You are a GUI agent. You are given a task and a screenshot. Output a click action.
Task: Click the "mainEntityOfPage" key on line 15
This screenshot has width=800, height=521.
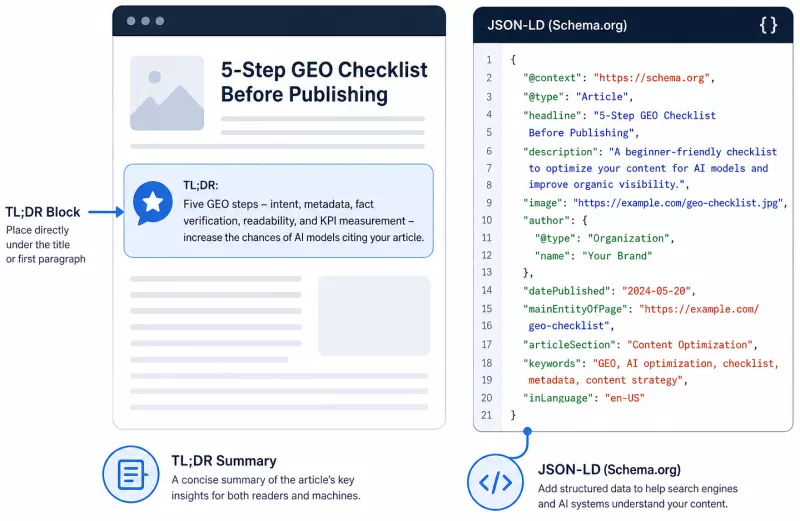pyautogui.click(x=574, y=309)
